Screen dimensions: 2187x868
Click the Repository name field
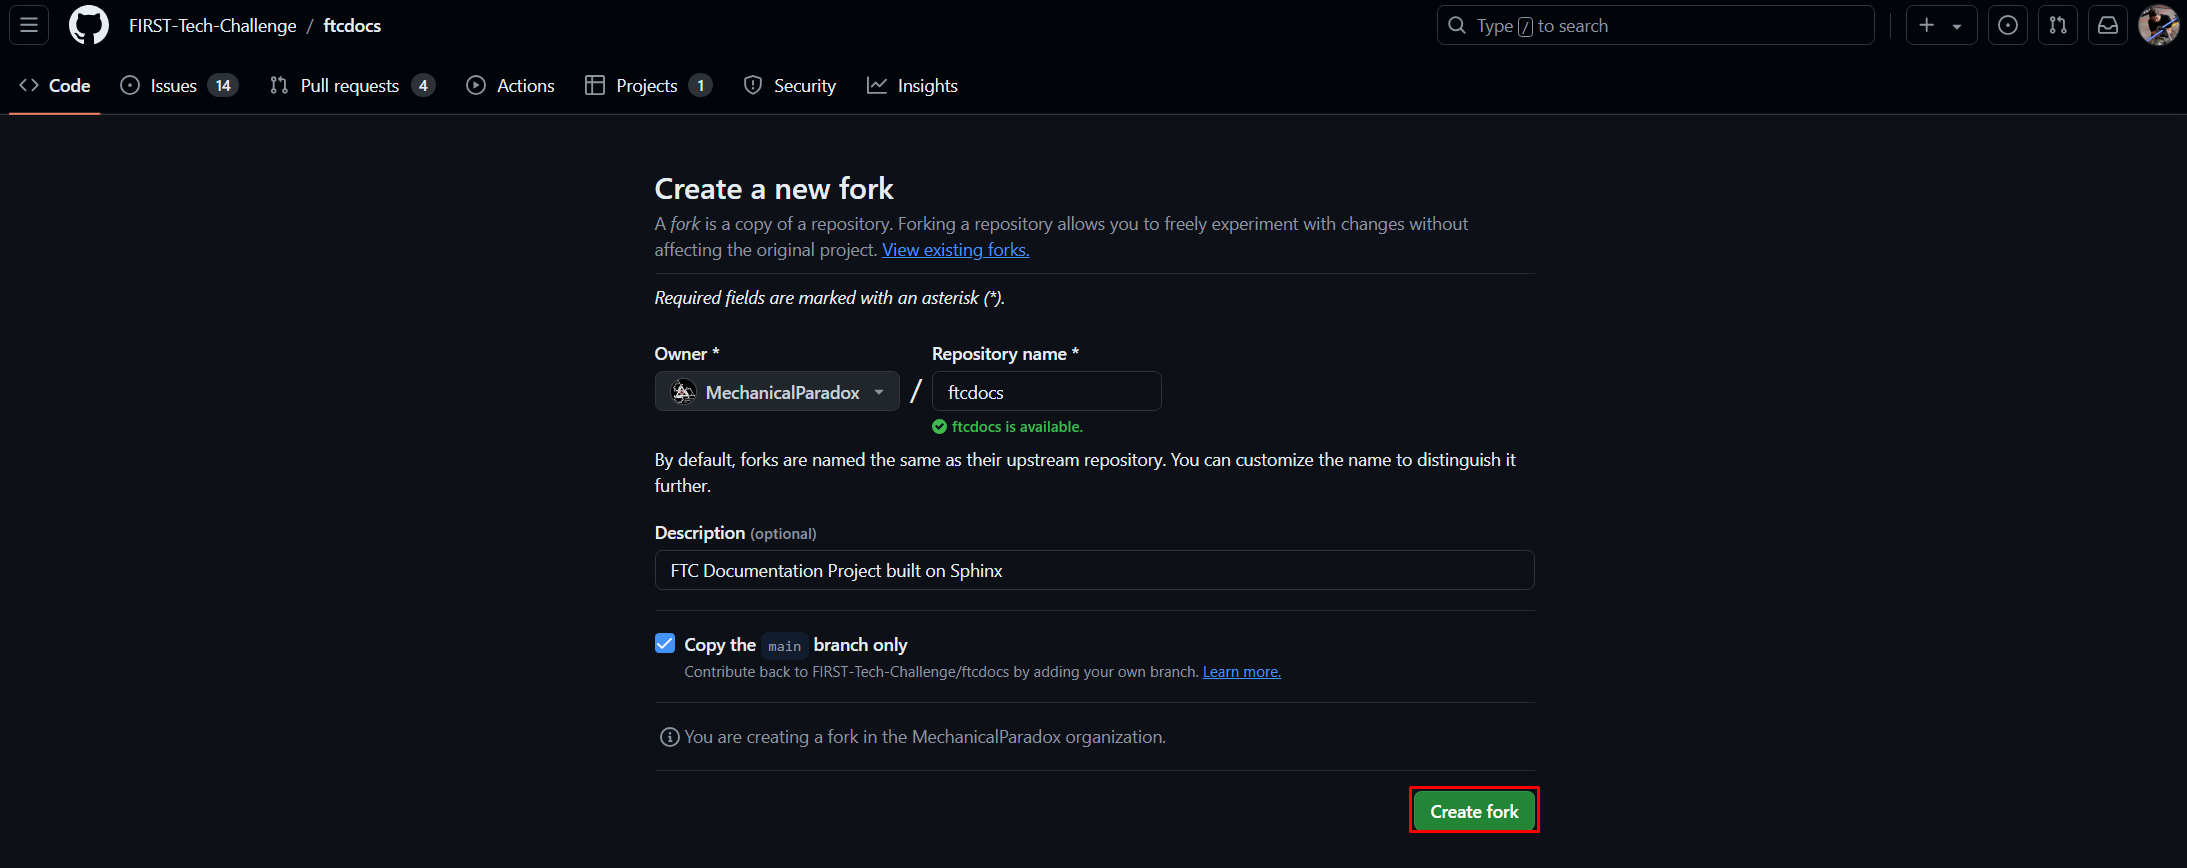[1046, 392]
